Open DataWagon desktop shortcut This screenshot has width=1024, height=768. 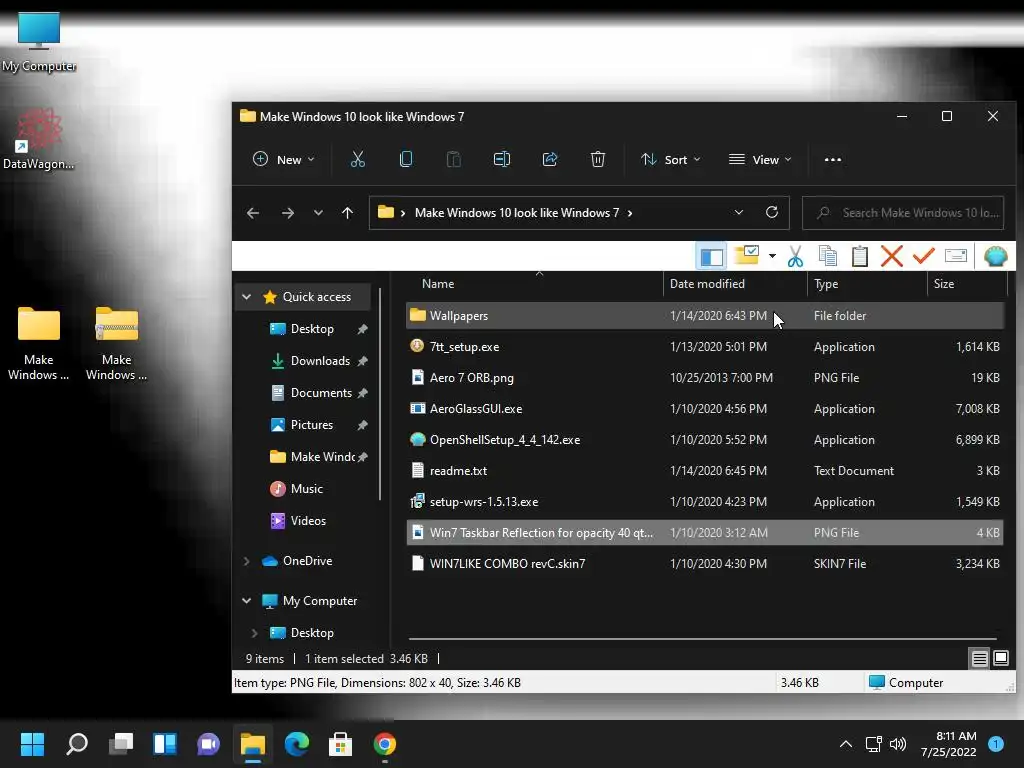pyautogui.click(x=38, y=139)
